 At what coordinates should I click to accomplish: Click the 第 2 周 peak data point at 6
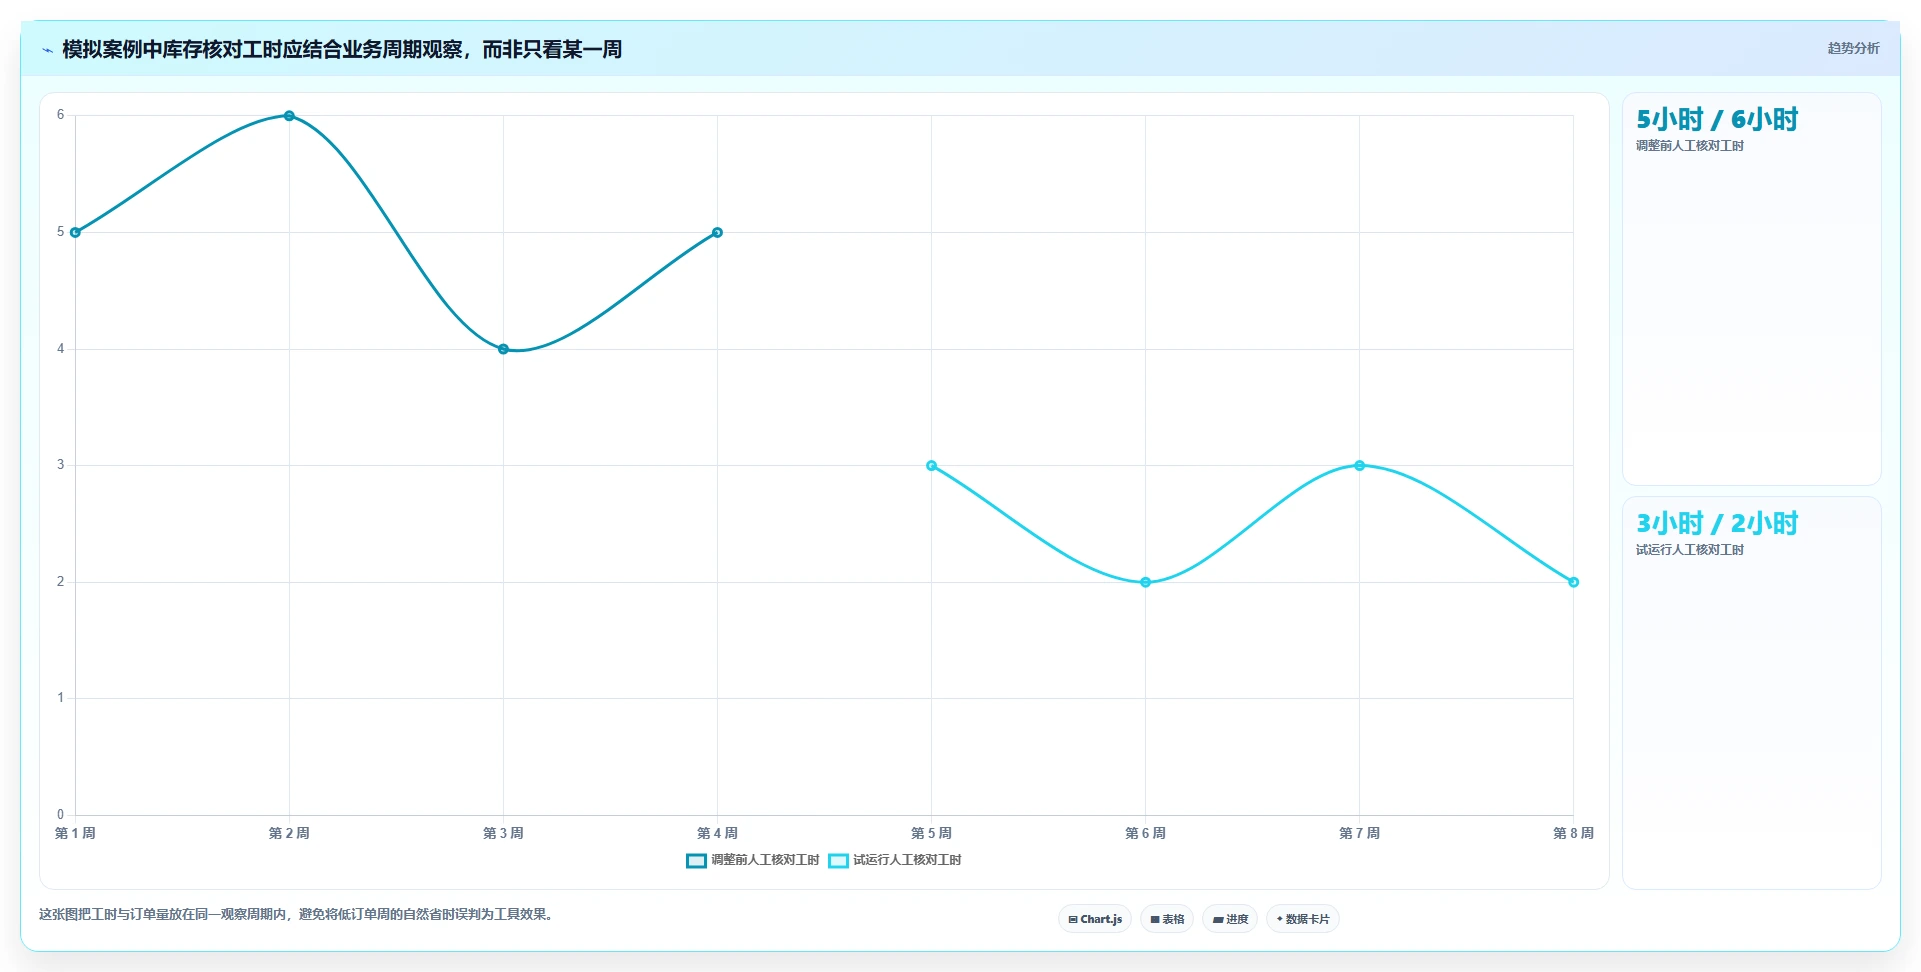289,116
